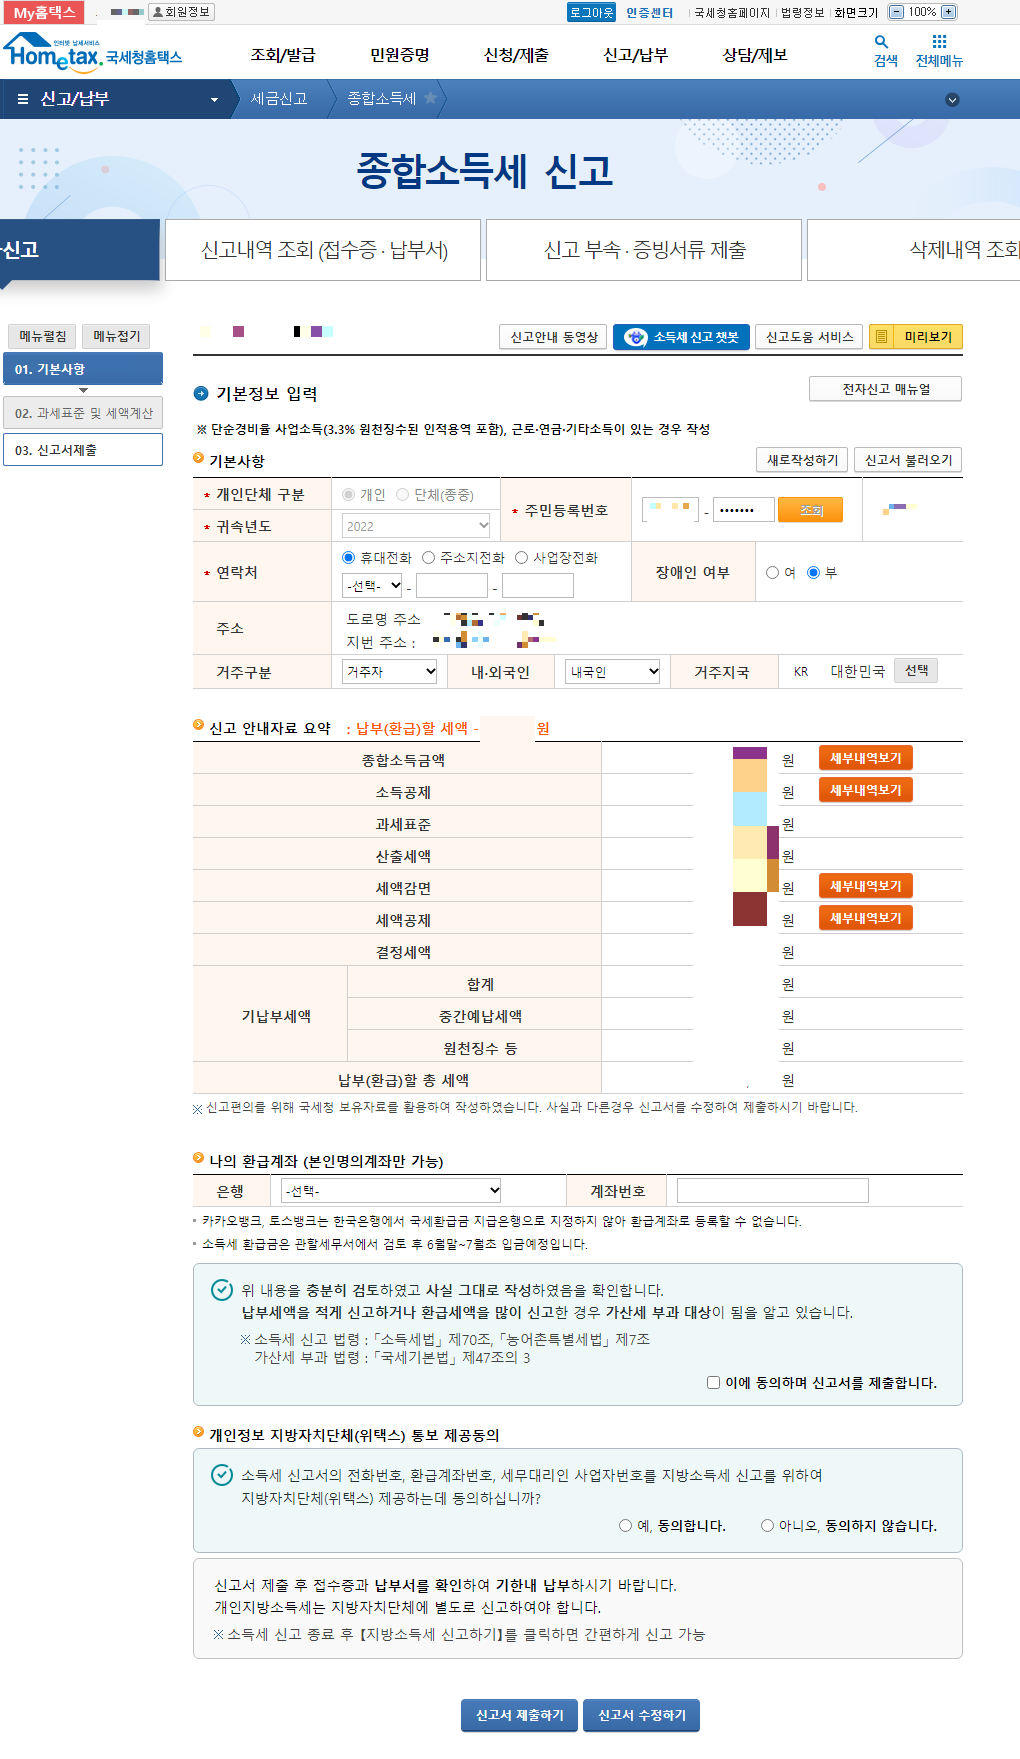Screen dimensions: 1020x1759
Task: Select 02. 과세표준 및 세액계산 step
Action: [83, 413]
